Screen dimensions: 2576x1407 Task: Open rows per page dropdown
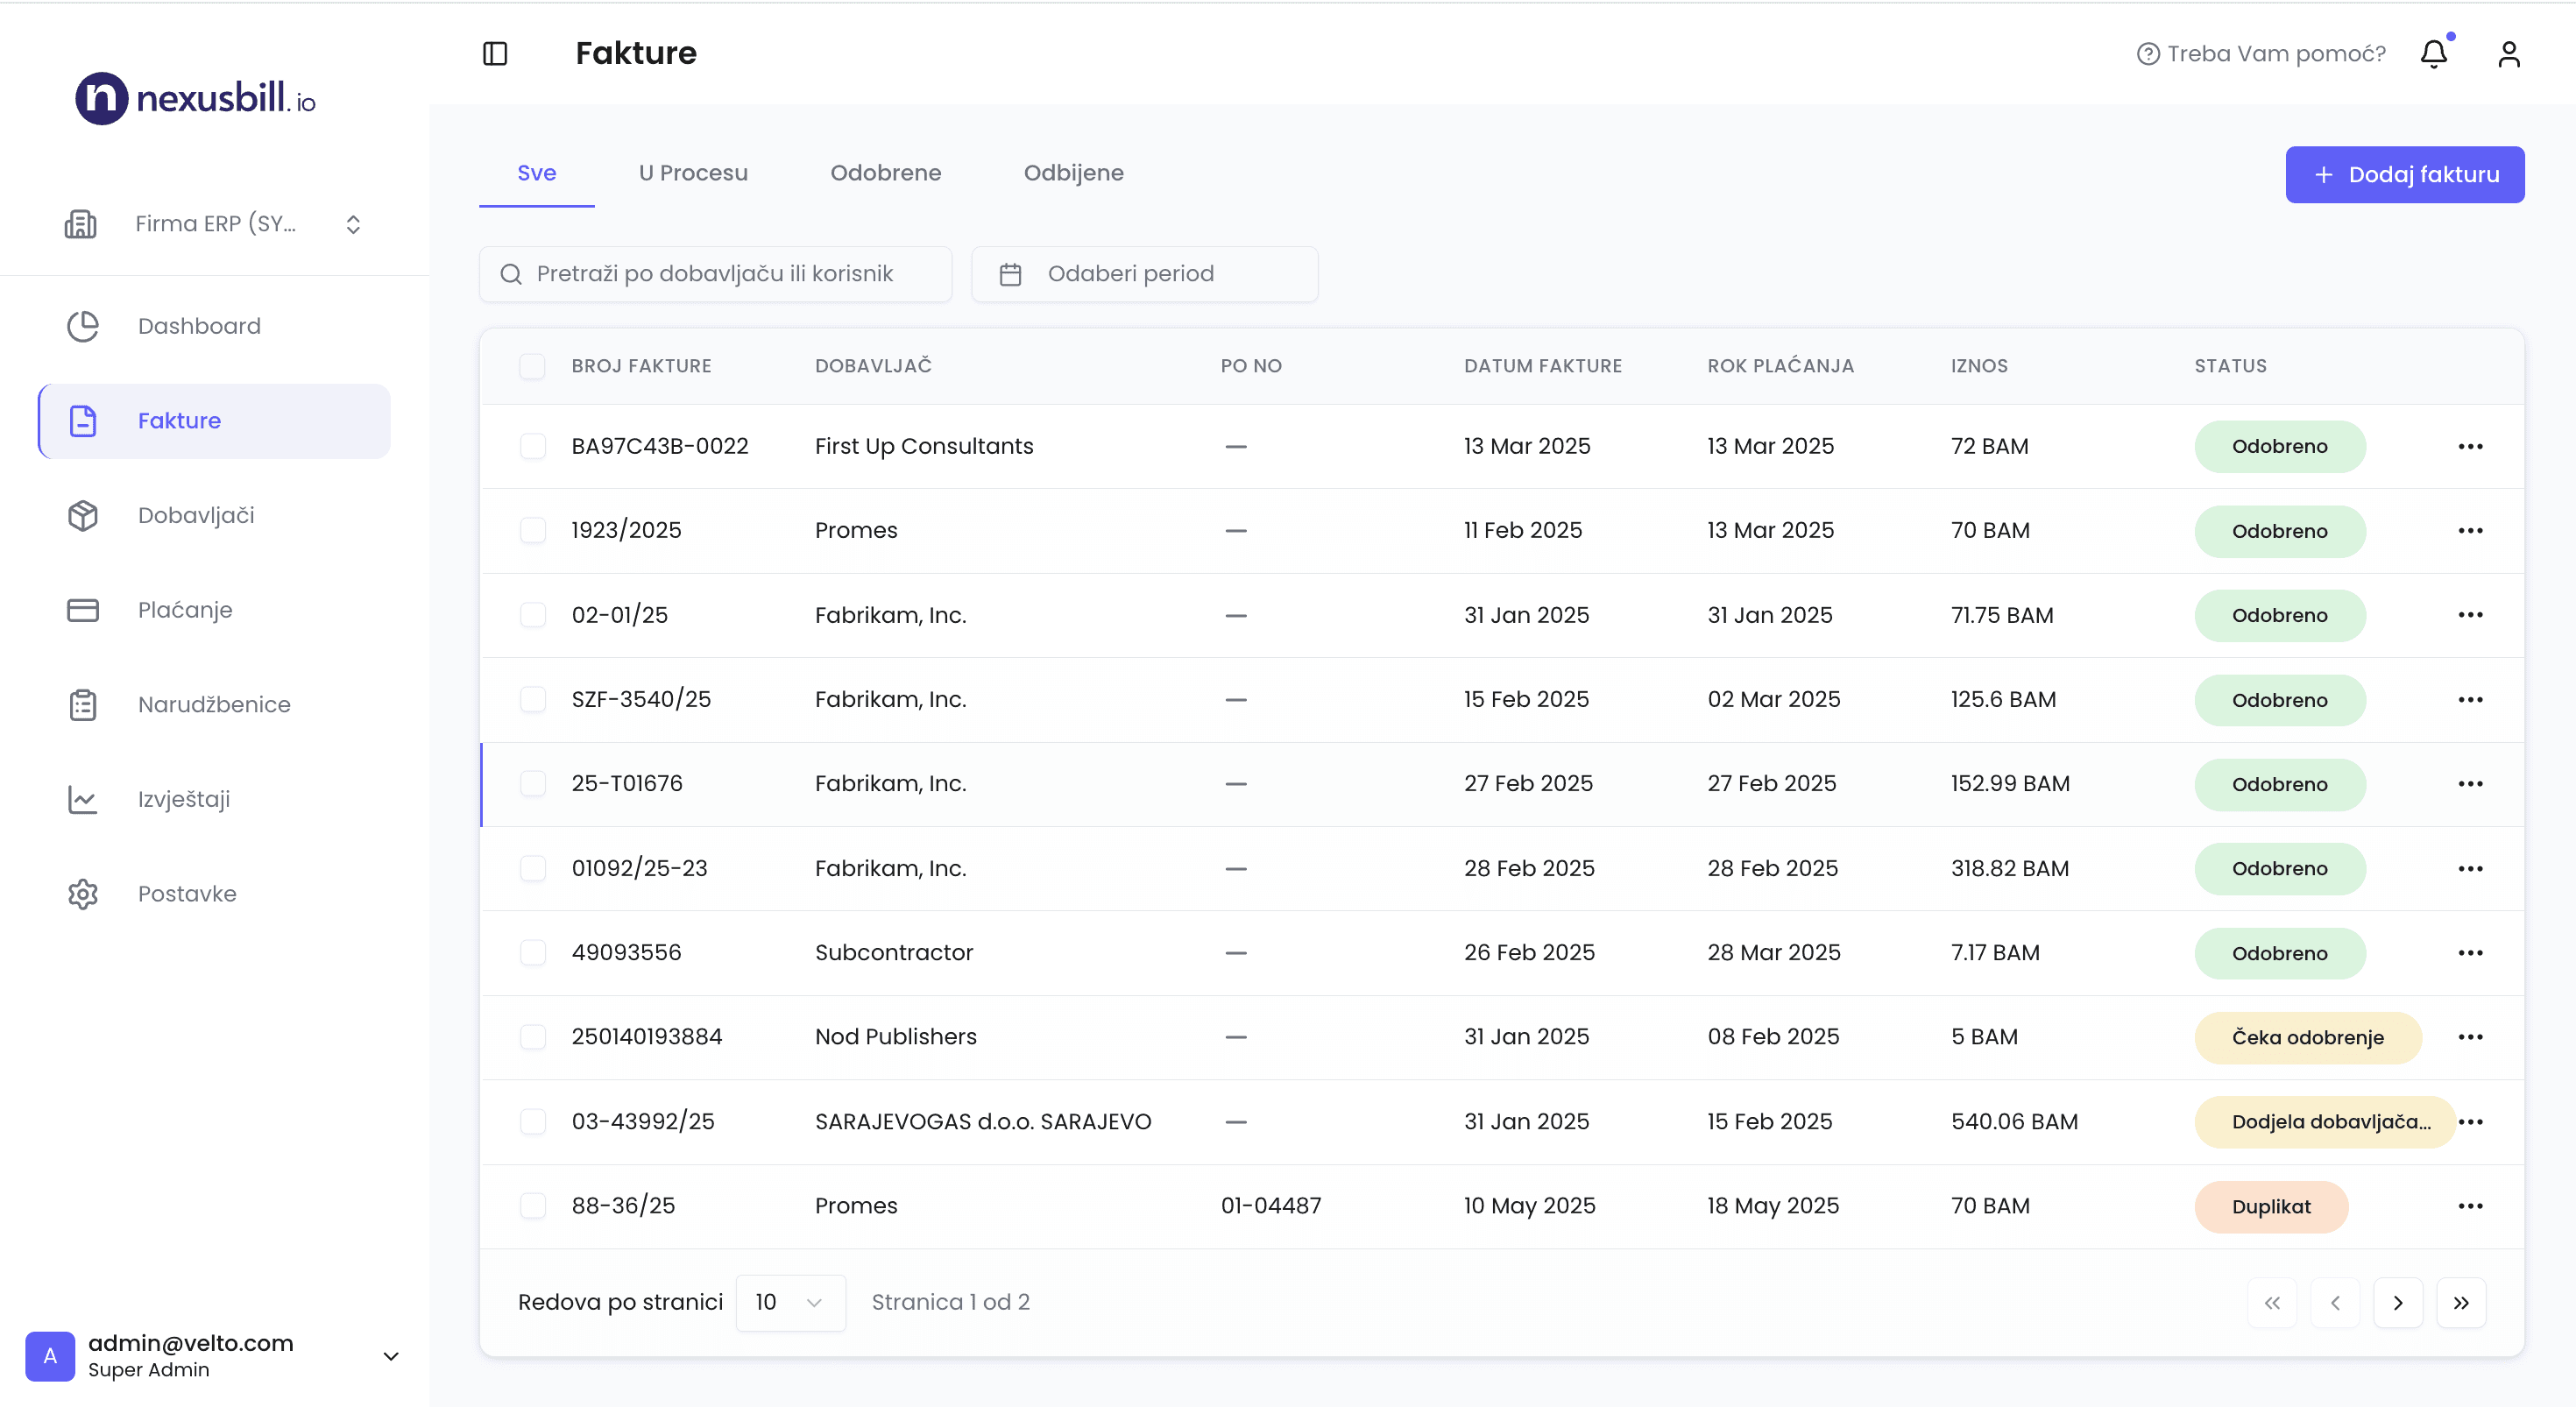pos(789,1302)
